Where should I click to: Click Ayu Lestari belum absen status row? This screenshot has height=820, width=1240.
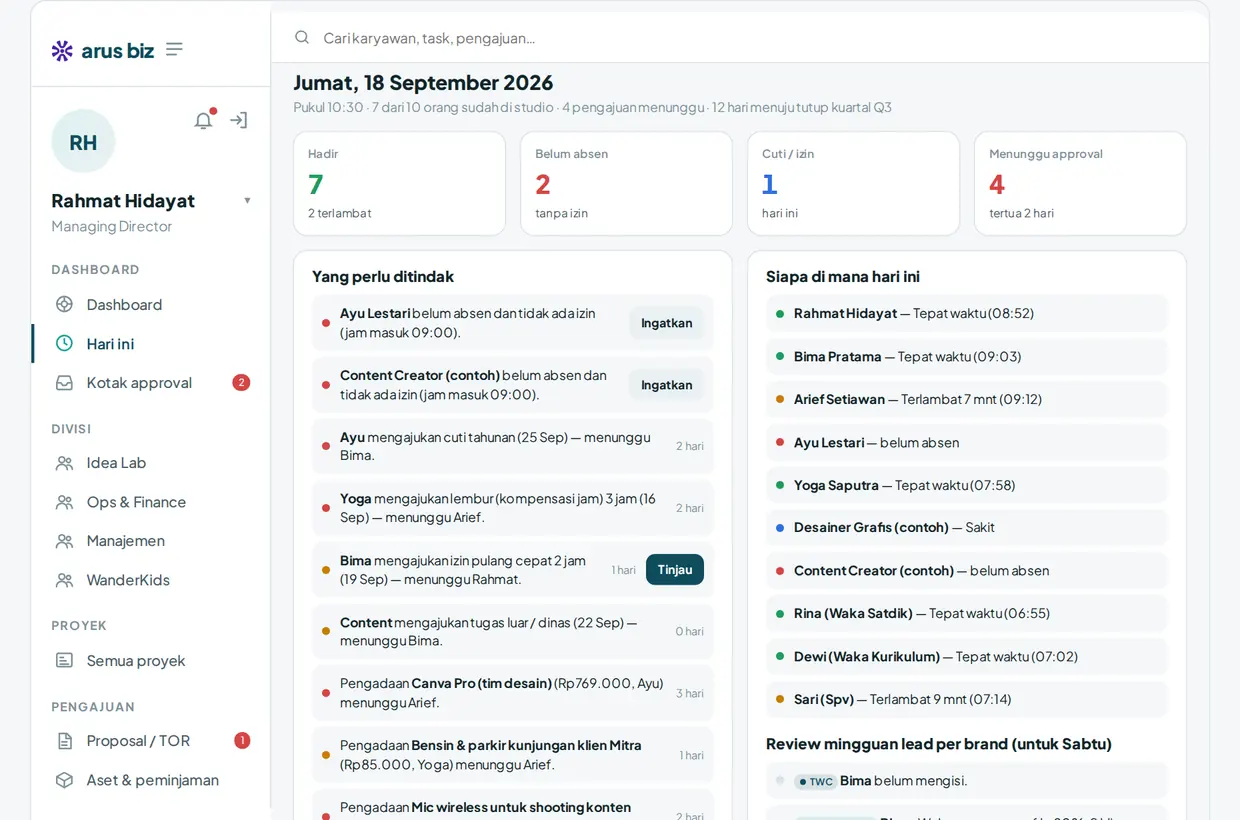966,442
